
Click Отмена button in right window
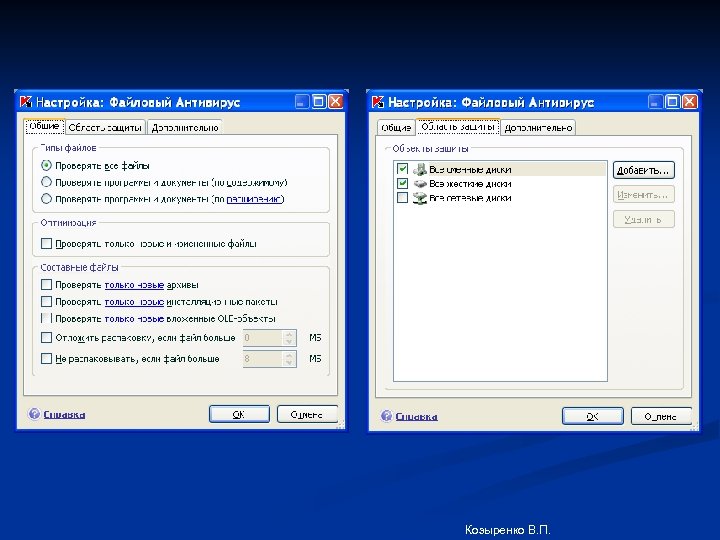[x=661, y=416]
